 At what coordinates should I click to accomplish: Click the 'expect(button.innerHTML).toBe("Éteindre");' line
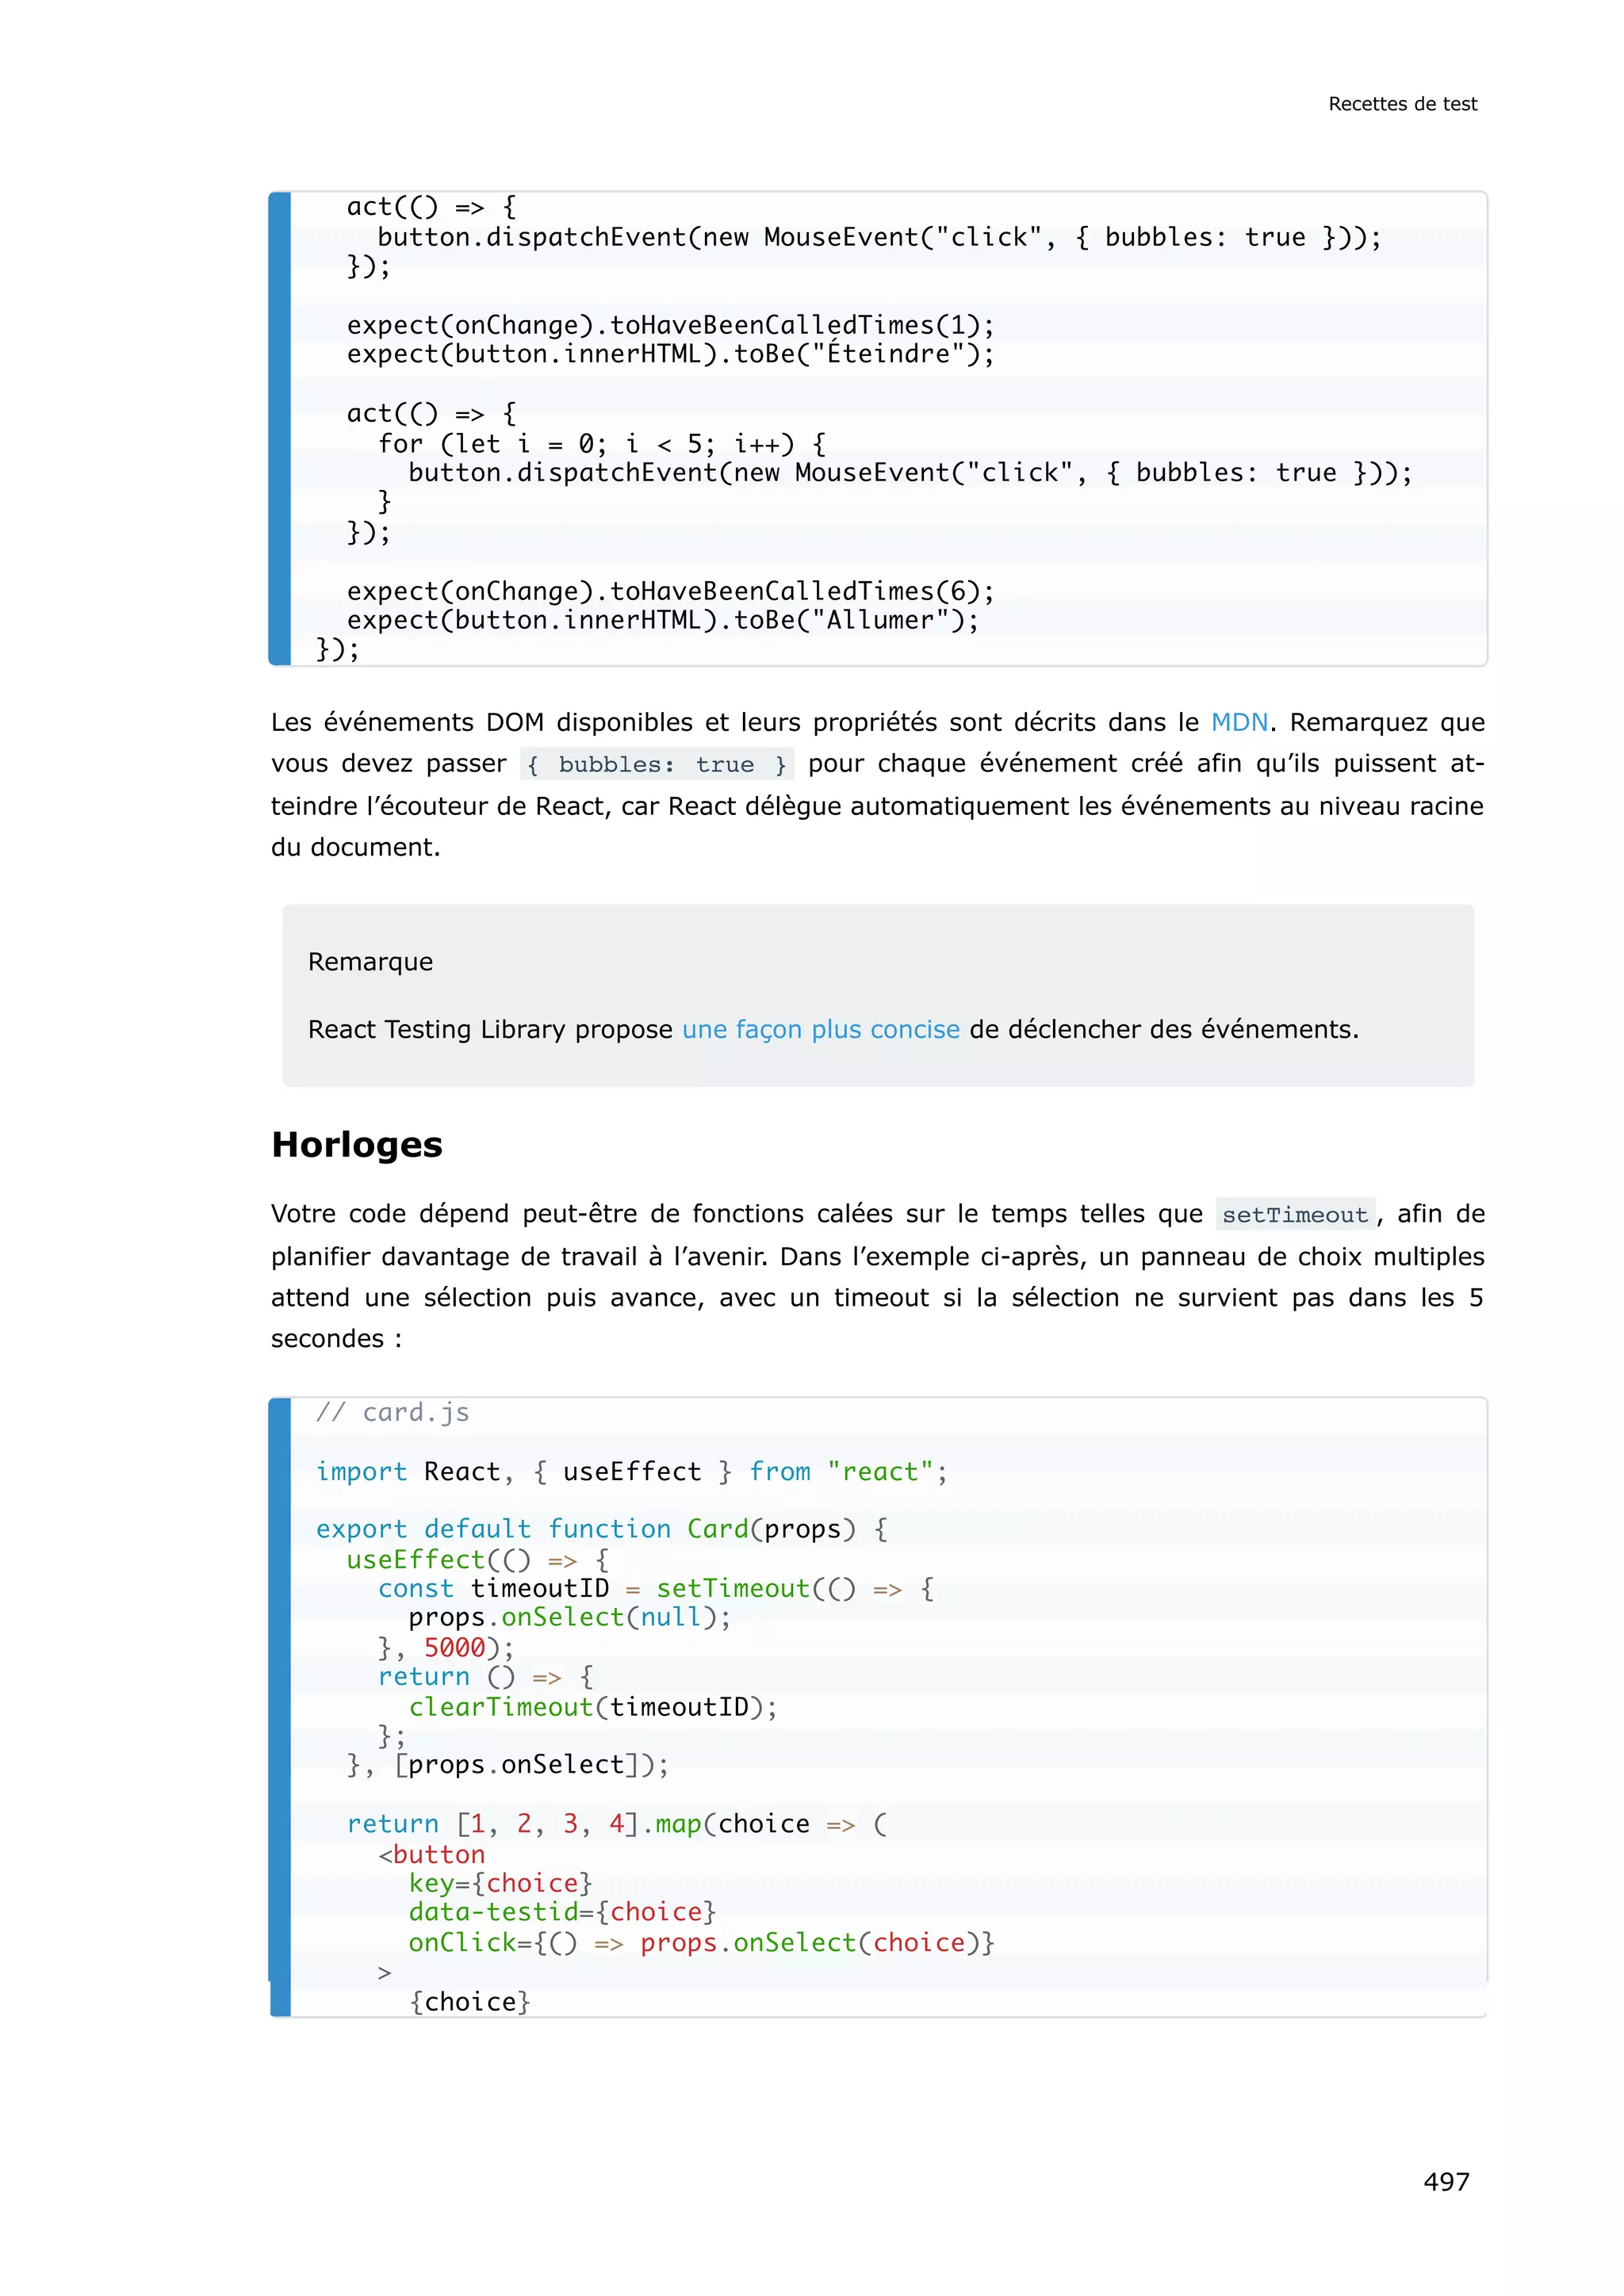[x=671, y=354]
